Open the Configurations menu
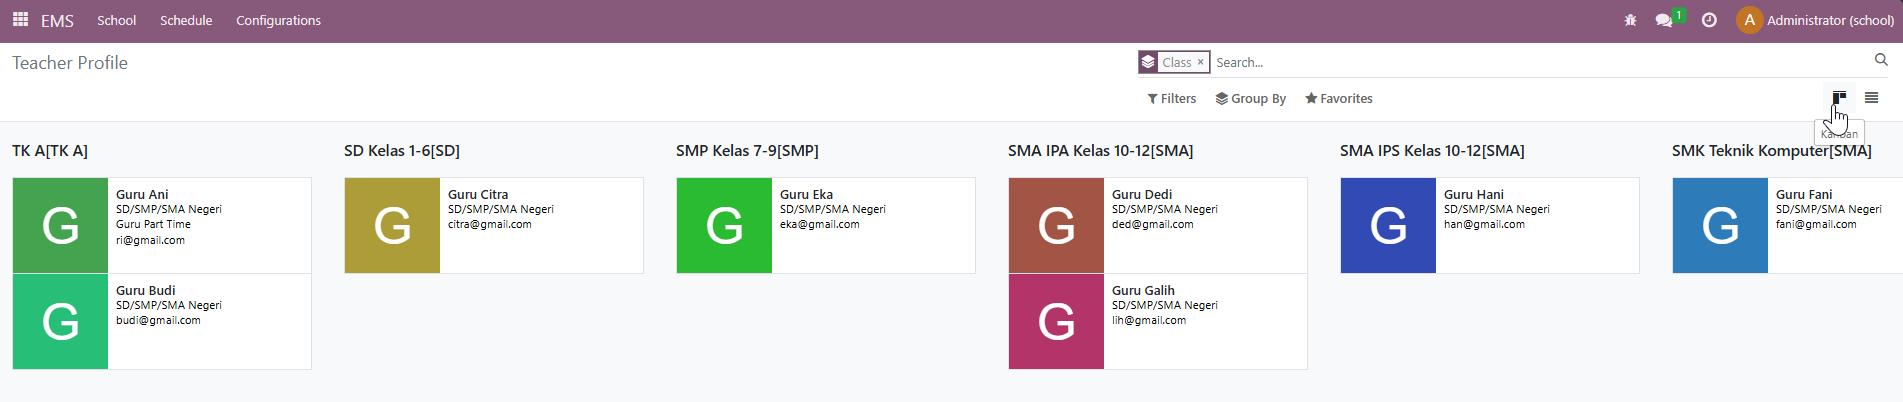This screenshot has width=1903, height=402. pyautogui.click(x=278, y=20)
